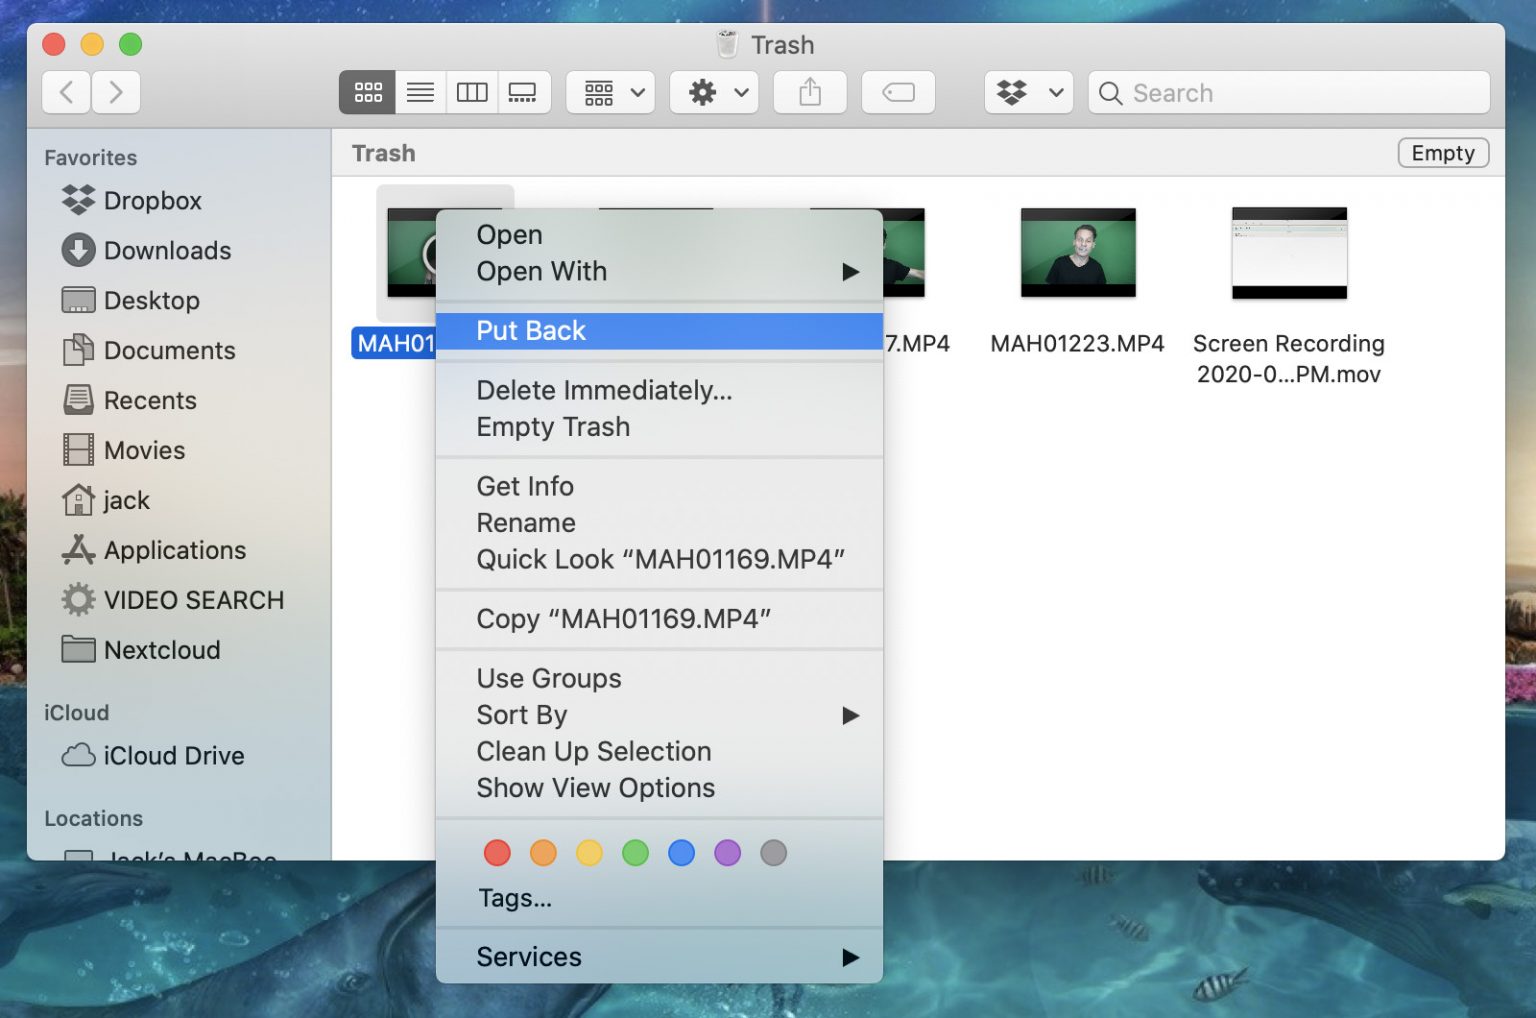The height and width of the screenshot is (1018, 1536).
Task: Switch to list view in the toolbar
Action: (x=419, y=92)
